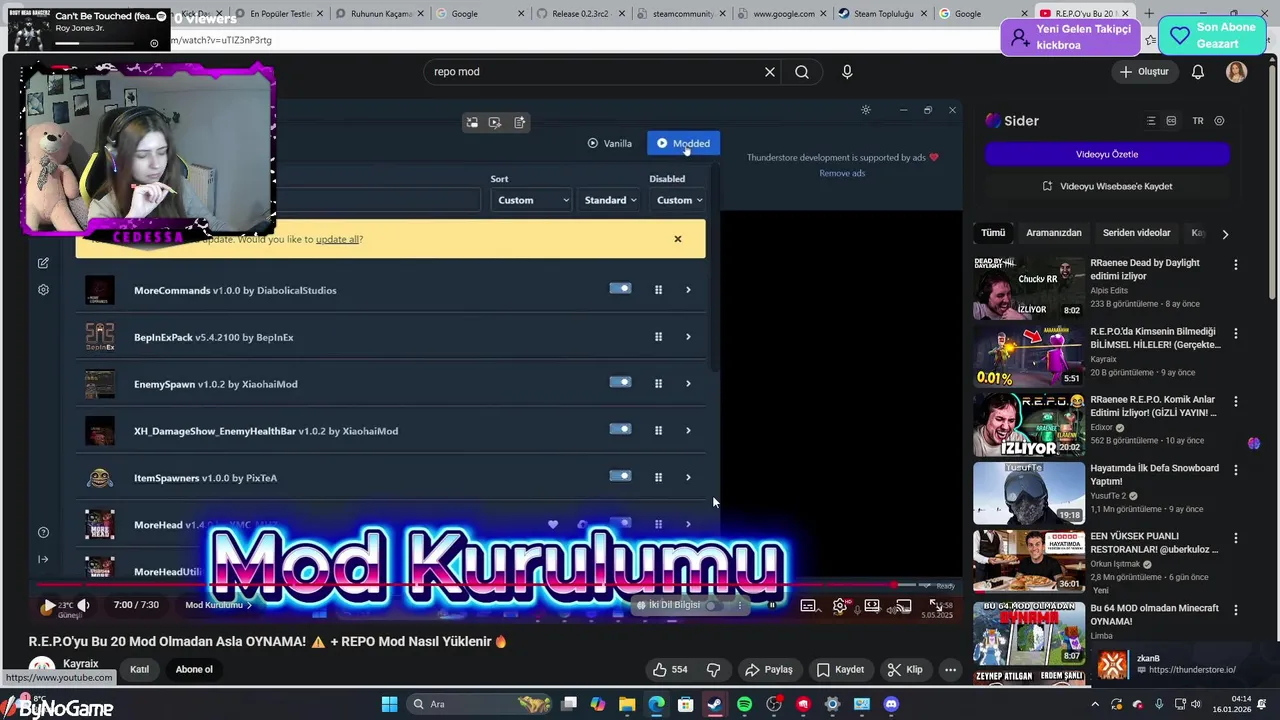Open the Standard sort order dropdown
Screen dimensions: 1280x720
[x=610, y=200]
